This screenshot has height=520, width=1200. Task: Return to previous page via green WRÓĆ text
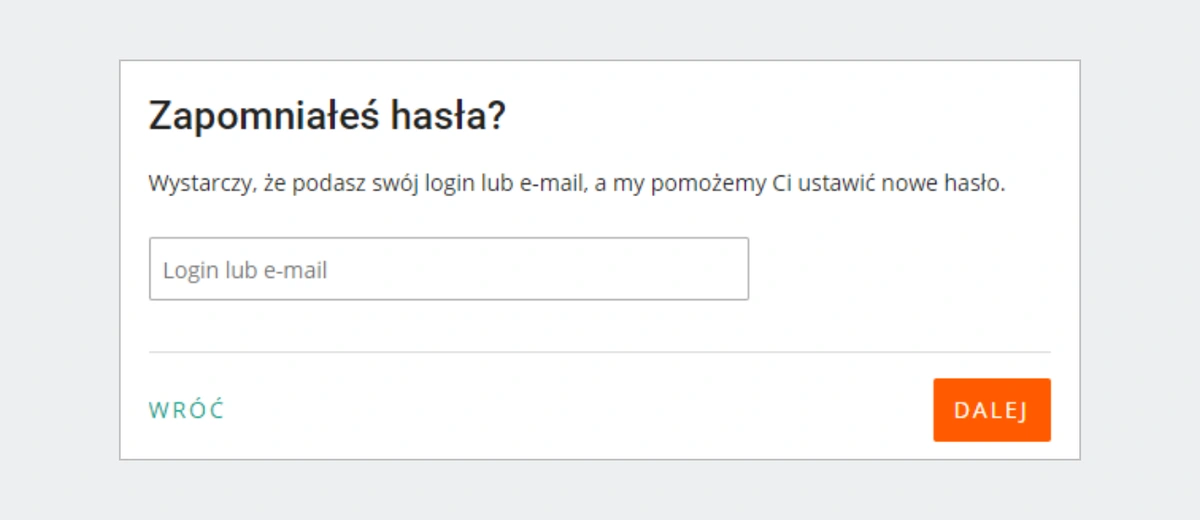pos(186,410)
